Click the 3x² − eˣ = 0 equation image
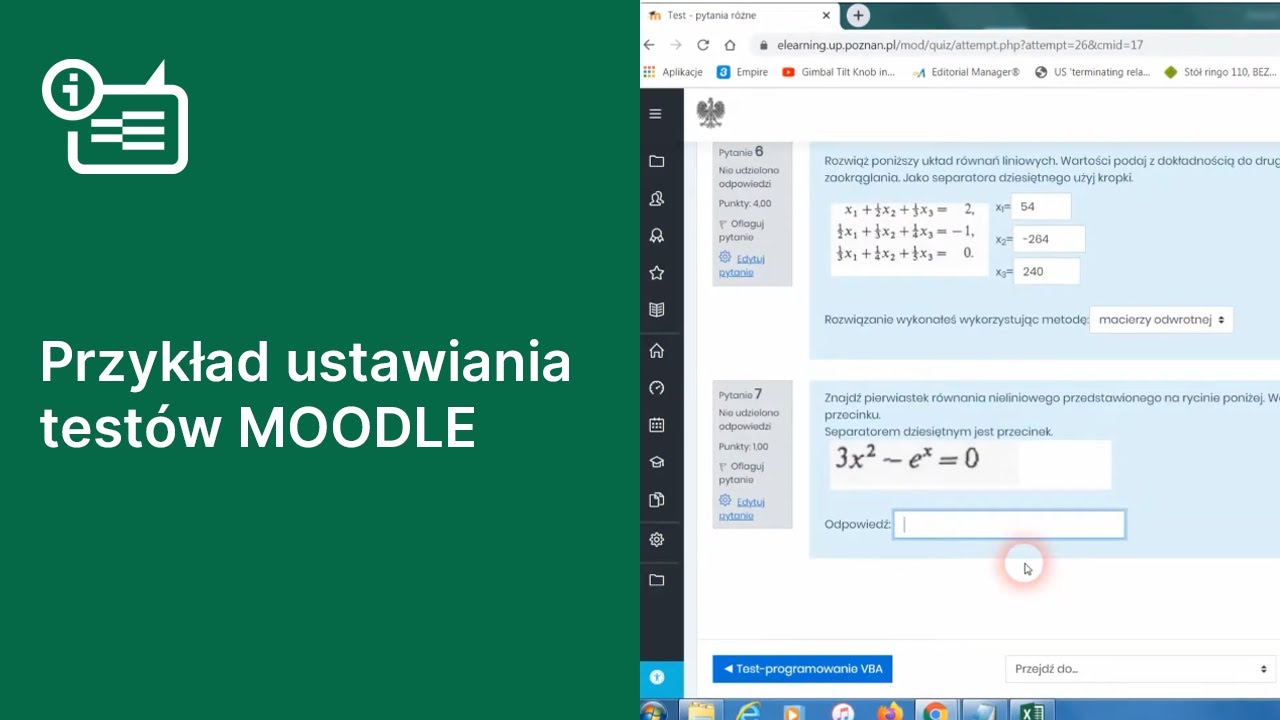1280x720 pixels. click(970, 464)
